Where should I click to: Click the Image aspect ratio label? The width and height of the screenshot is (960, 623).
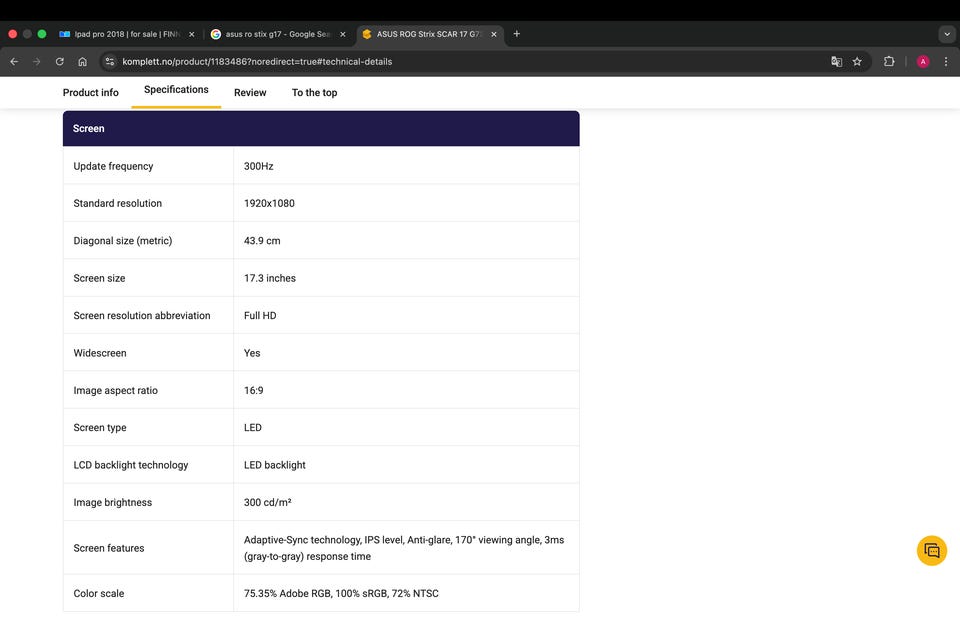(x=116, y=390)
